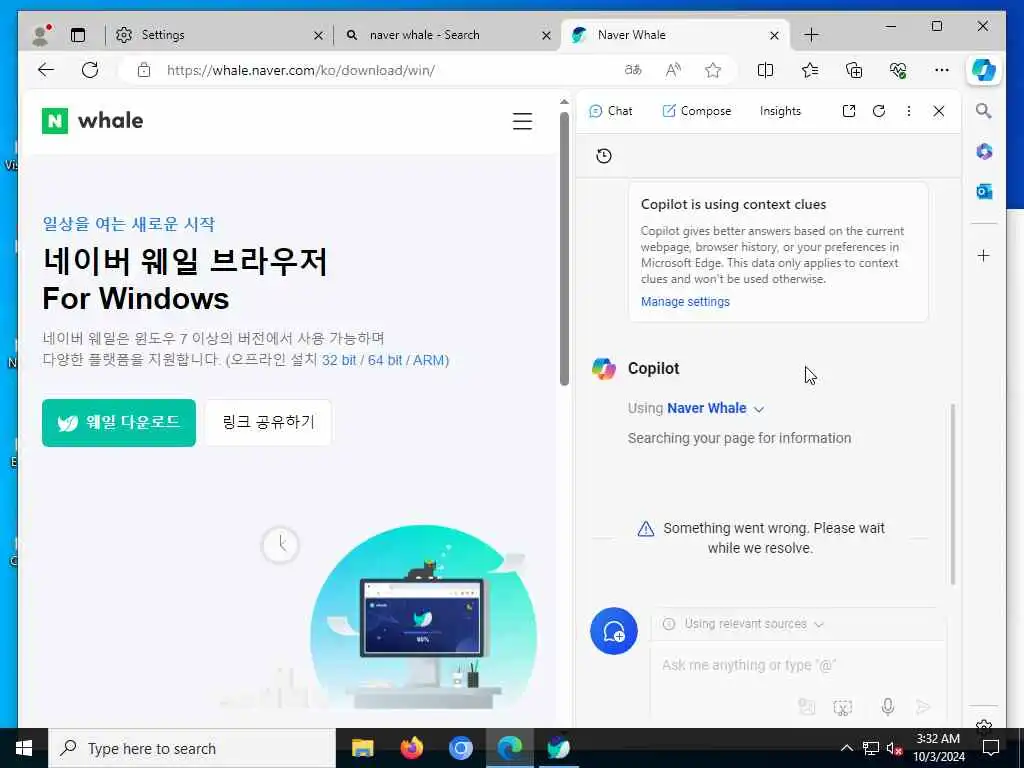Open Outlook in the sidebar
1024x768 pixels.
click(984, 191)
